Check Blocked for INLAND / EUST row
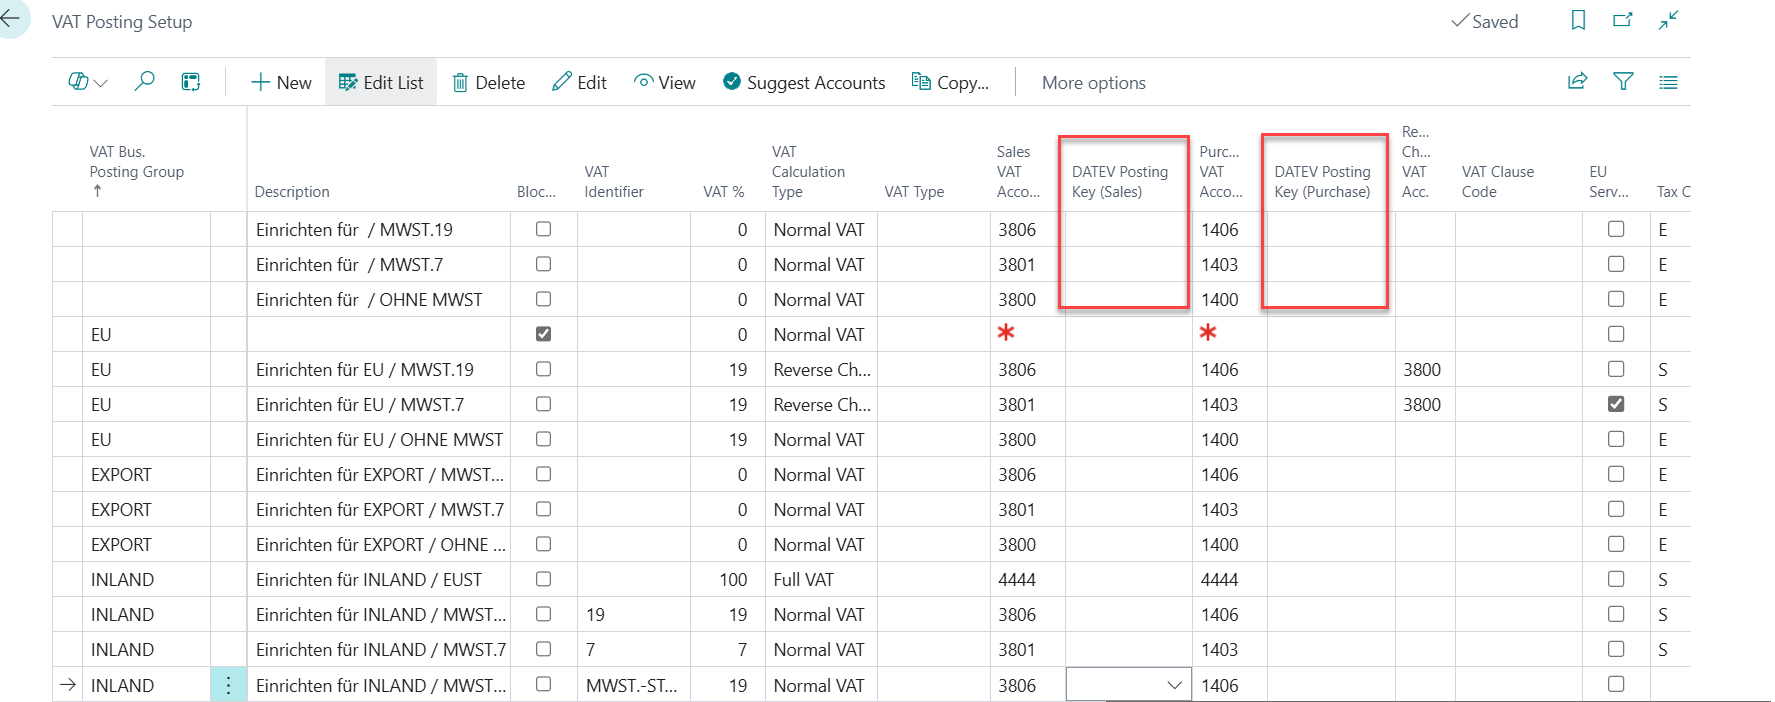 point(543,579)
